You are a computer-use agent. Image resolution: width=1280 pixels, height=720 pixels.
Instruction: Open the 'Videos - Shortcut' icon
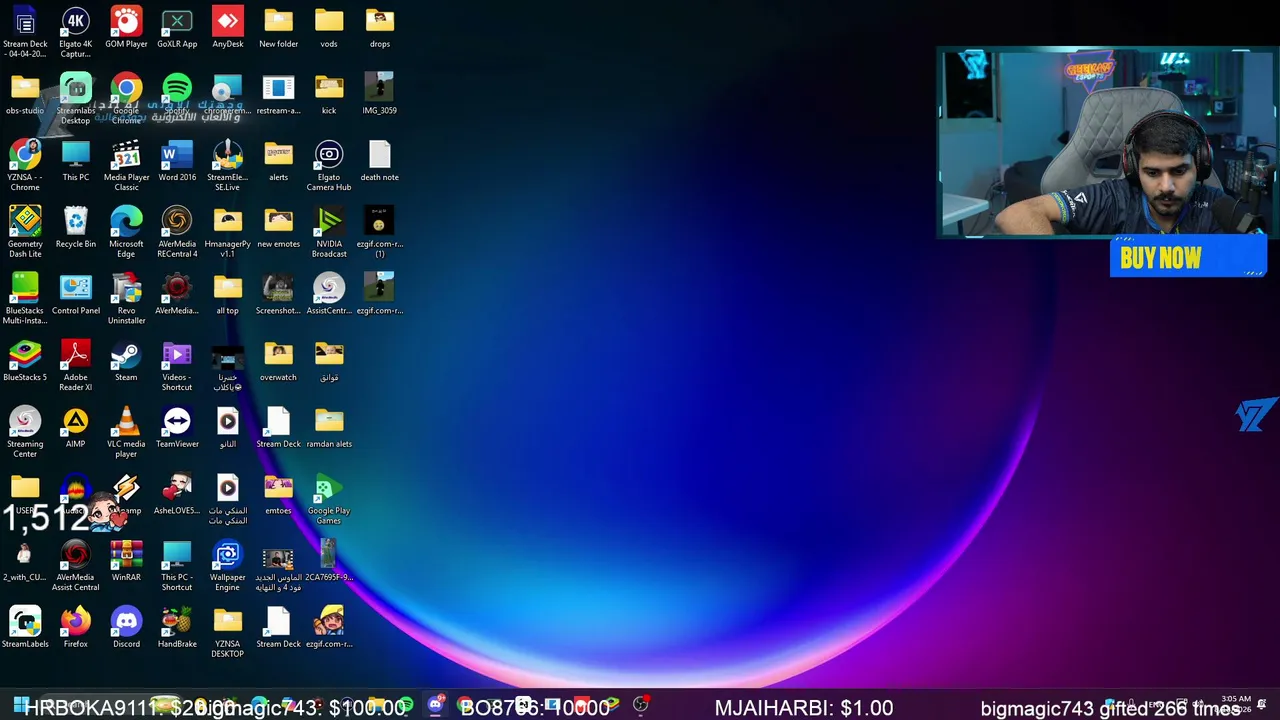click(177, 366)
